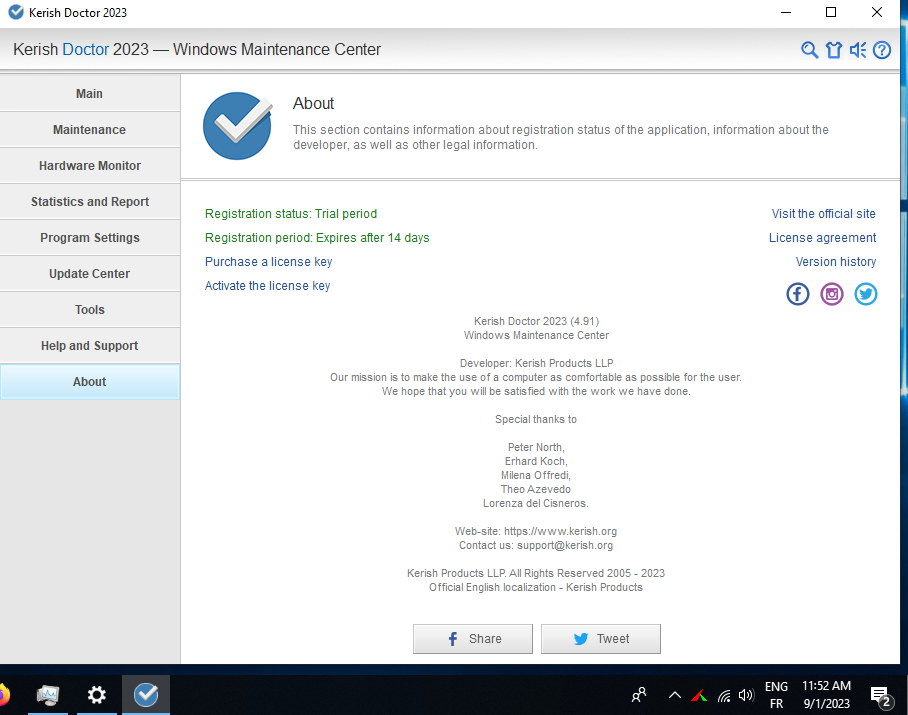Click Kerish Doctor title bar icon
The image size is (908, 715).
coord(16,12)
